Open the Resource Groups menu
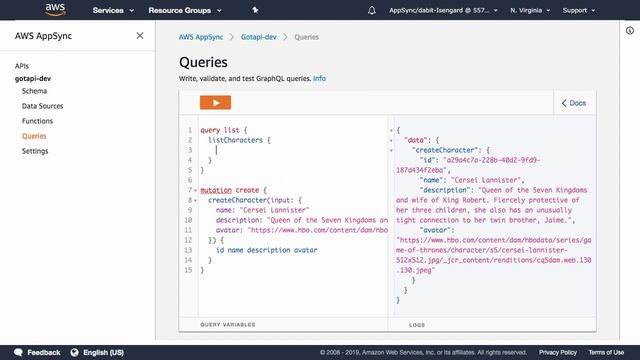Viewport: 640px width, 360px height. (184, 10)
